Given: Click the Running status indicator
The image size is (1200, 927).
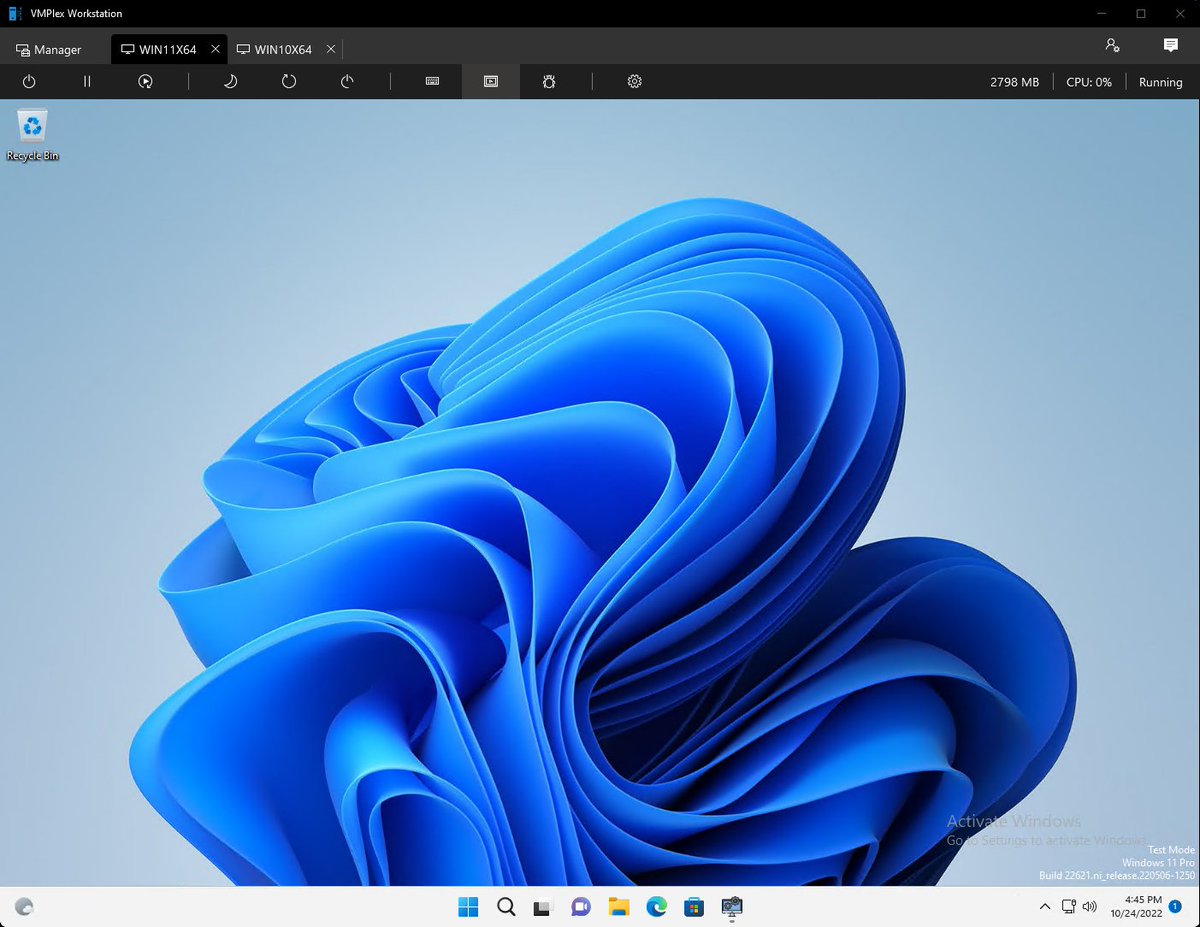Looking at the screenshot, I should (x=1160, y=81).
